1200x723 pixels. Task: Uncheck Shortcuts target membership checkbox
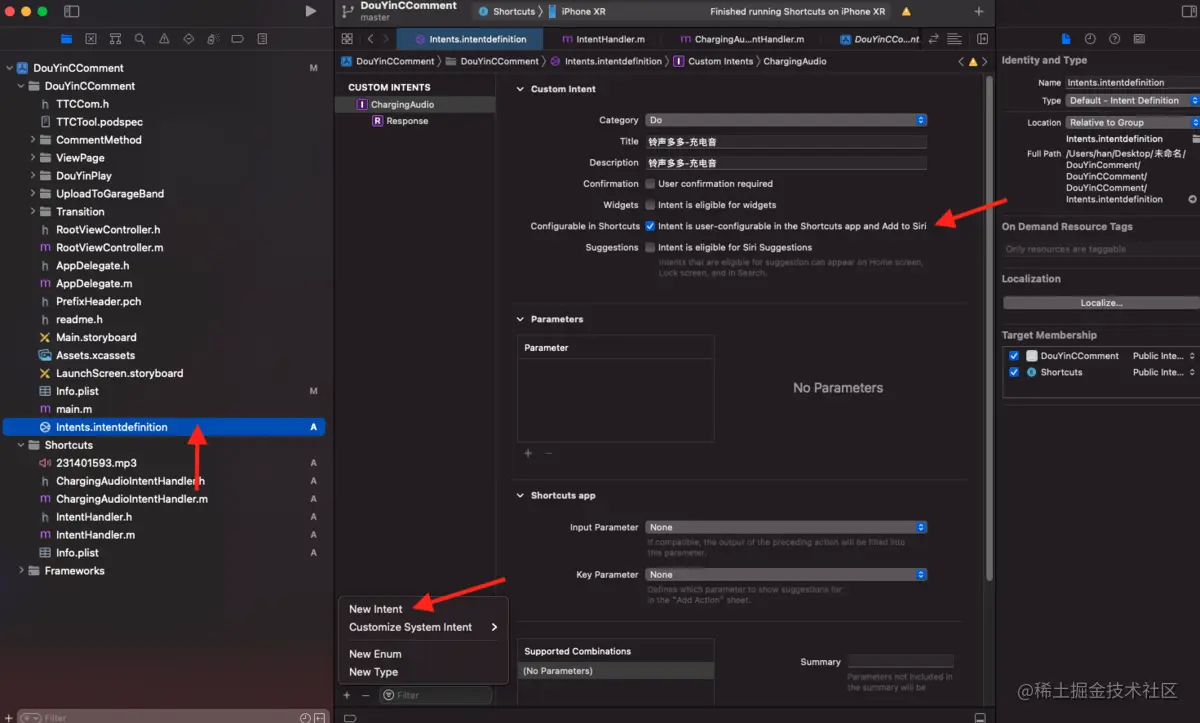coord(1014,372)
